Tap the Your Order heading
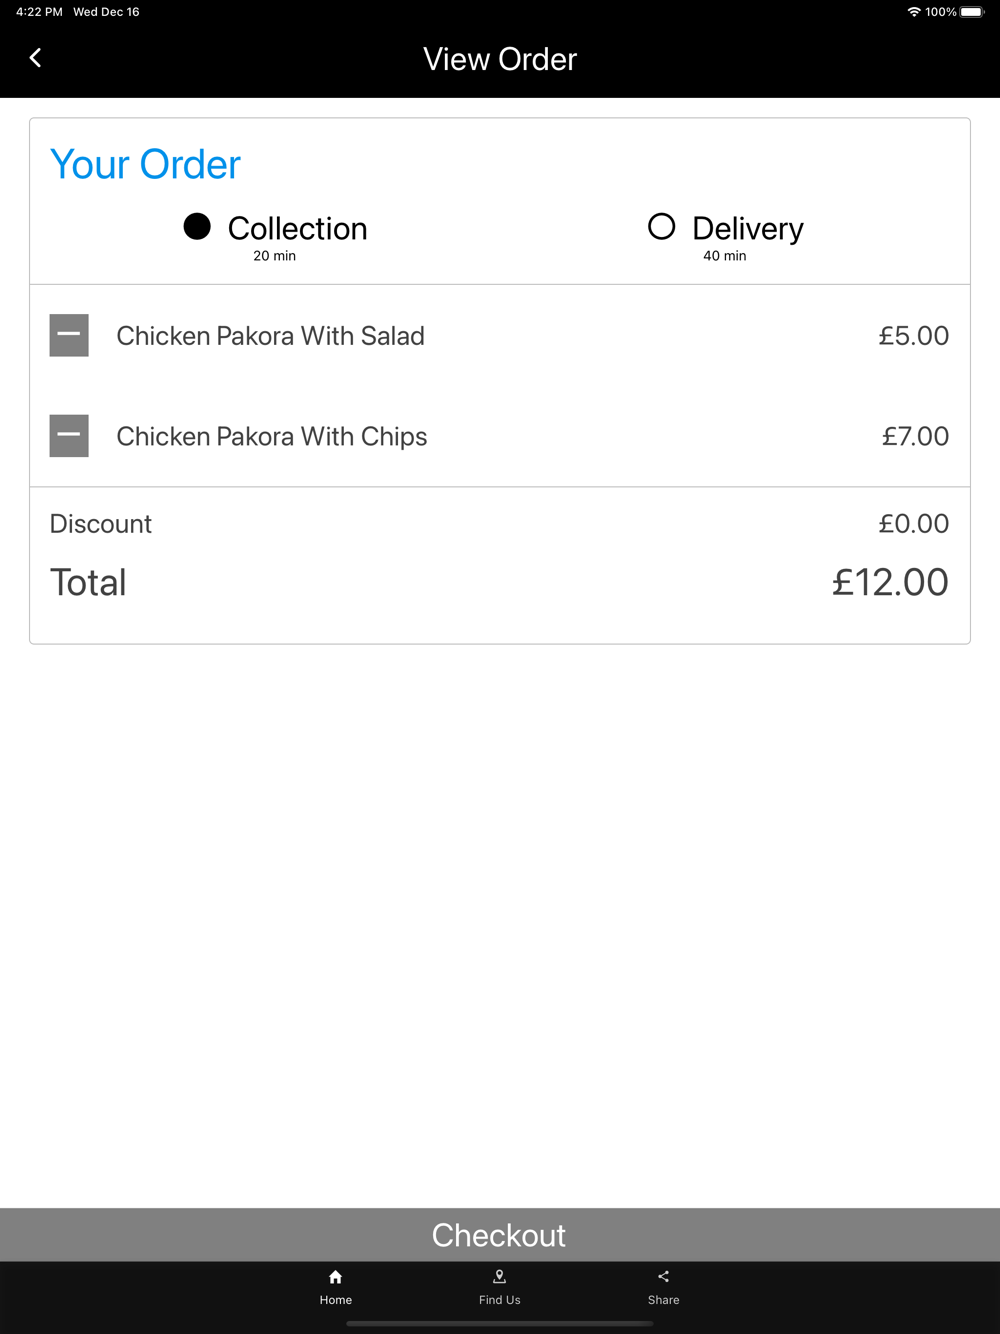 pyautogui.click(x=146, y=165)
